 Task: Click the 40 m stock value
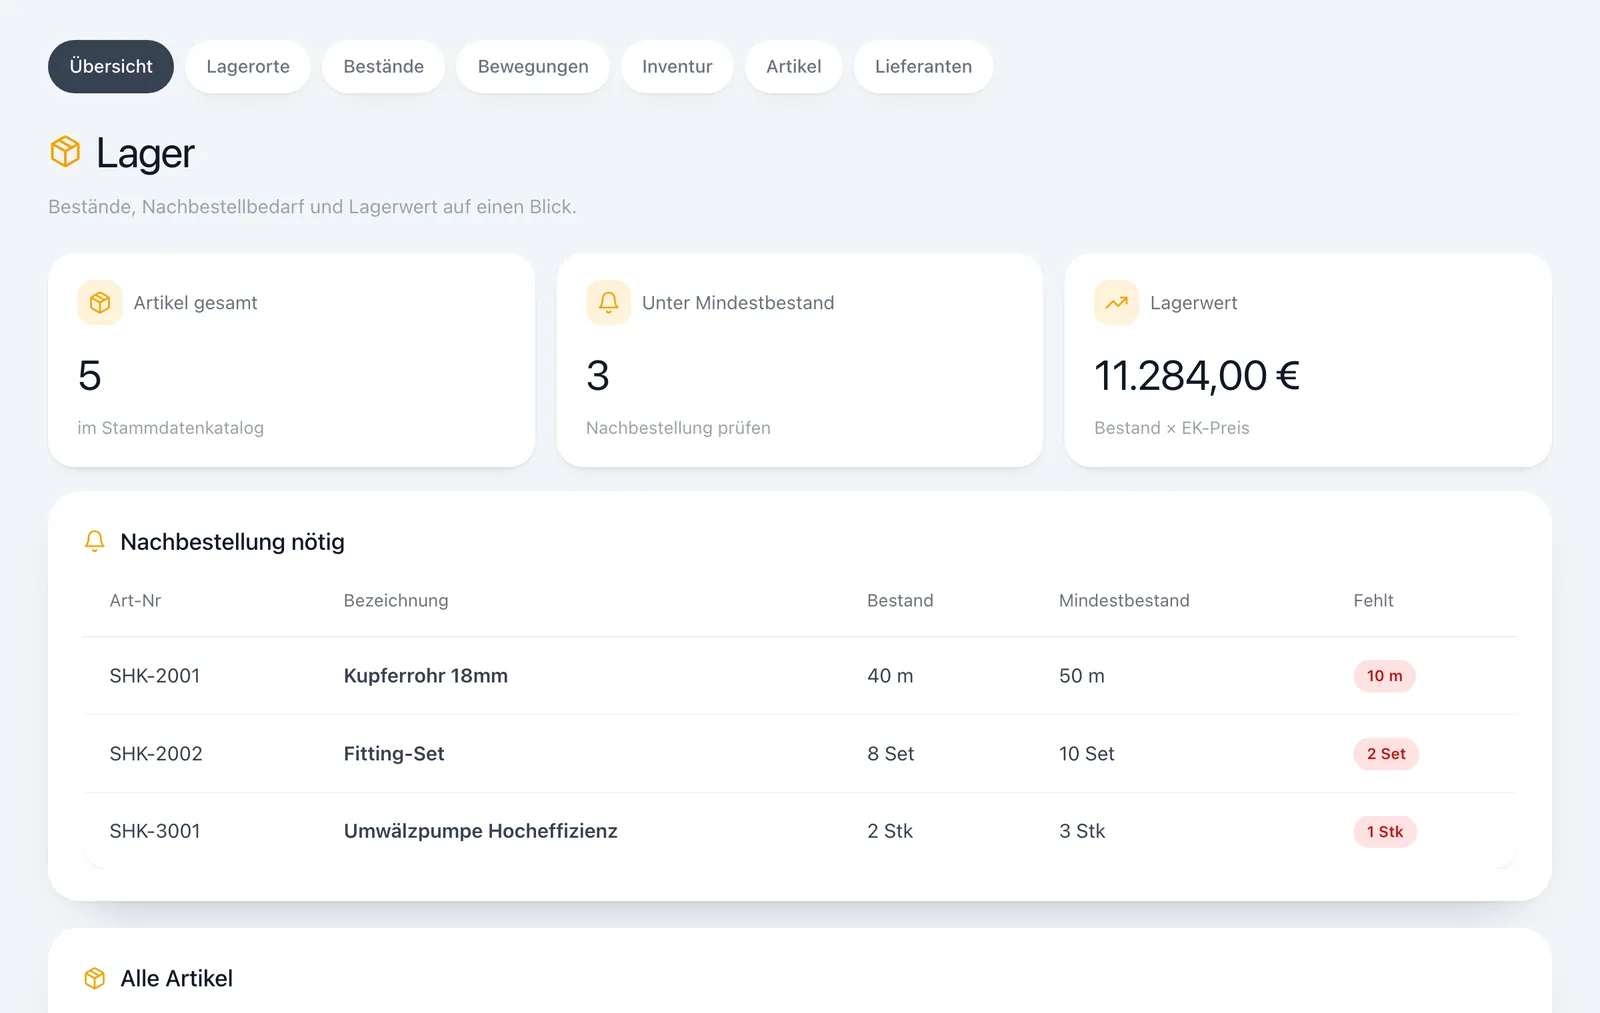tap(890, 676)
